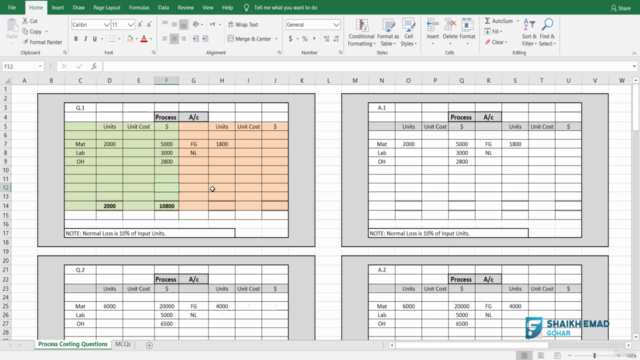Image resolution: width=640 pixels, height=360 pixels.
Task: Toggle Italic formatting
Action: coord(85,39)
